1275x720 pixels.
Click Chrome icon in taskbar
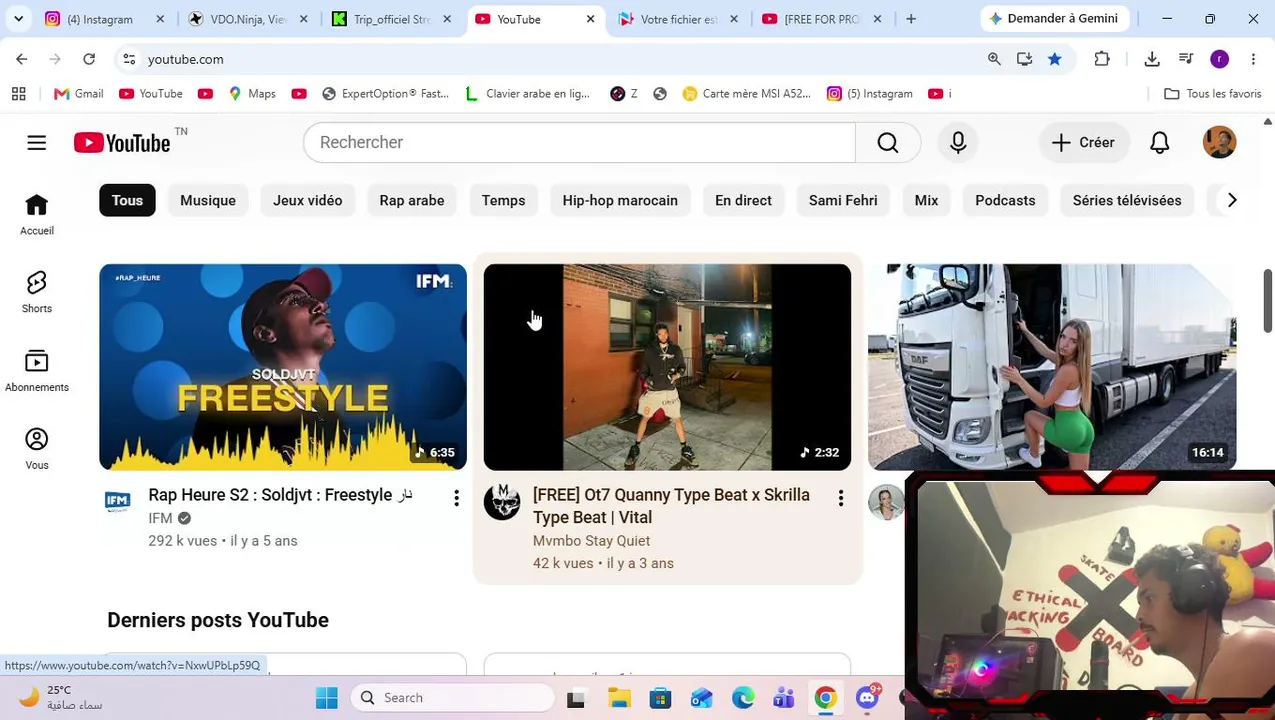825,698
